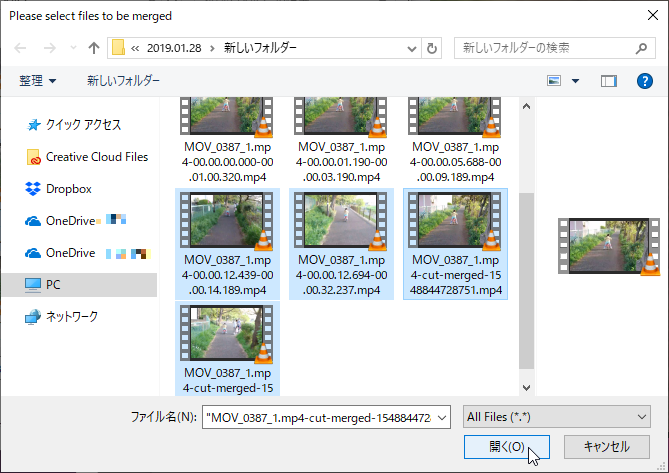The height and width of the screenshot is (473, 669).
Task: Refresh the folder view
Action: point(432,48)
